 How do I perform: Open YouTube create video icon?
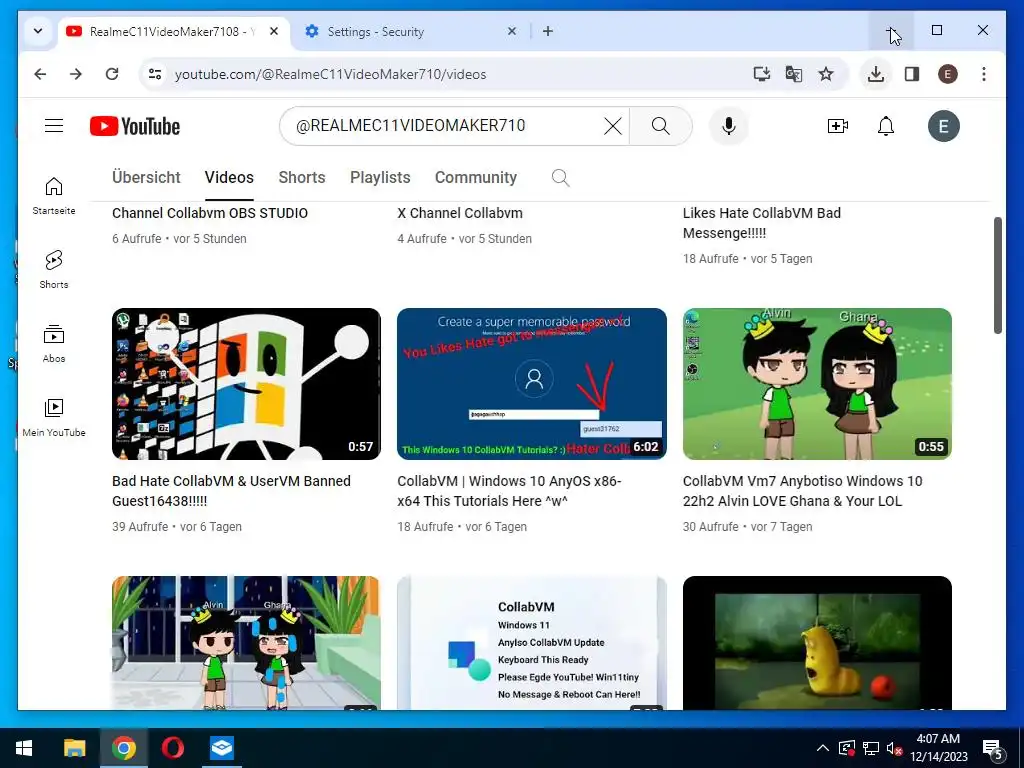[x=837, y=126]
